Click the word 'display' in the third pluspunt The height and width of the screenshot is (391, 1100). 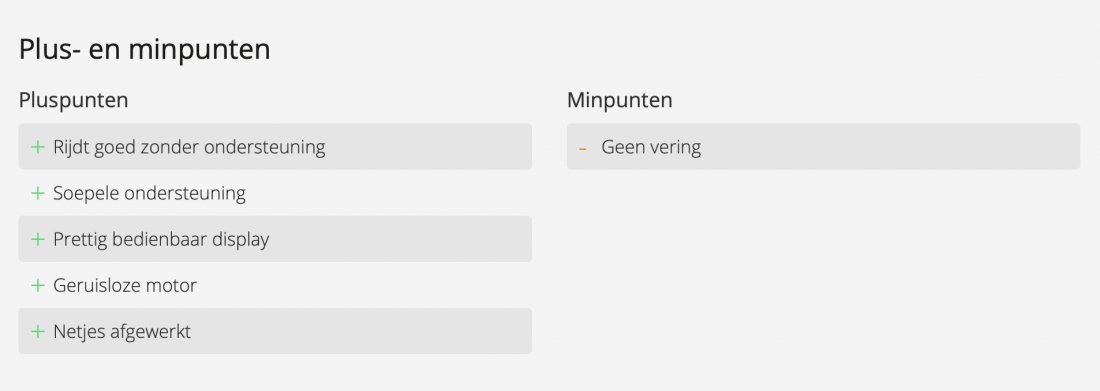click(x=239, y=239)
